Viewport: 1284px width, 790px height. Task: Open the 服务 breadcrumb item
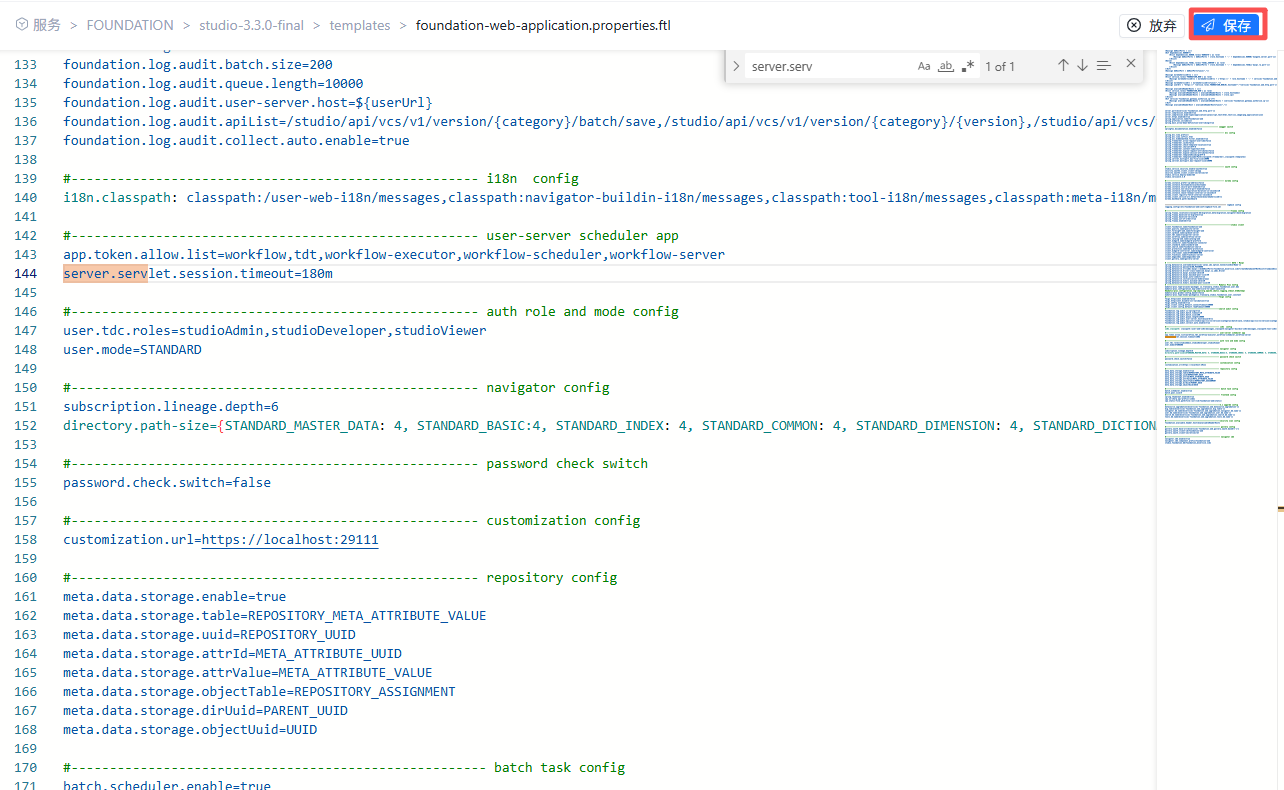point(47,25)
